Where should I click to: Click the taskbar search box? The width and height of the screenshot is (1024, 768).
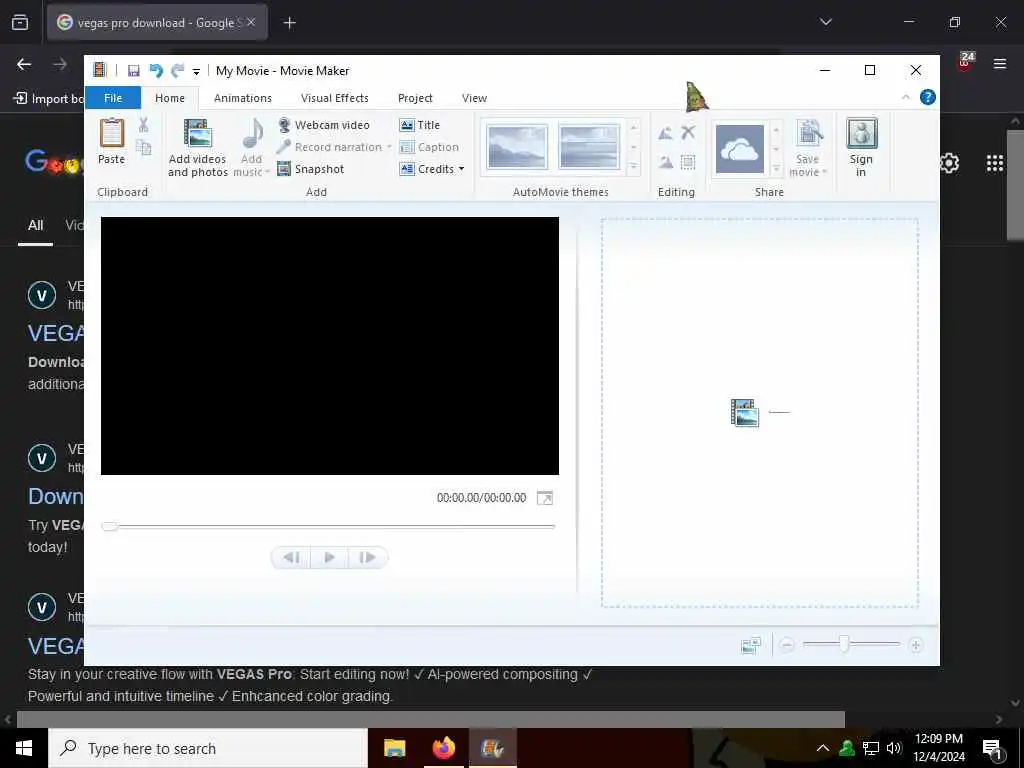[208, 748]
